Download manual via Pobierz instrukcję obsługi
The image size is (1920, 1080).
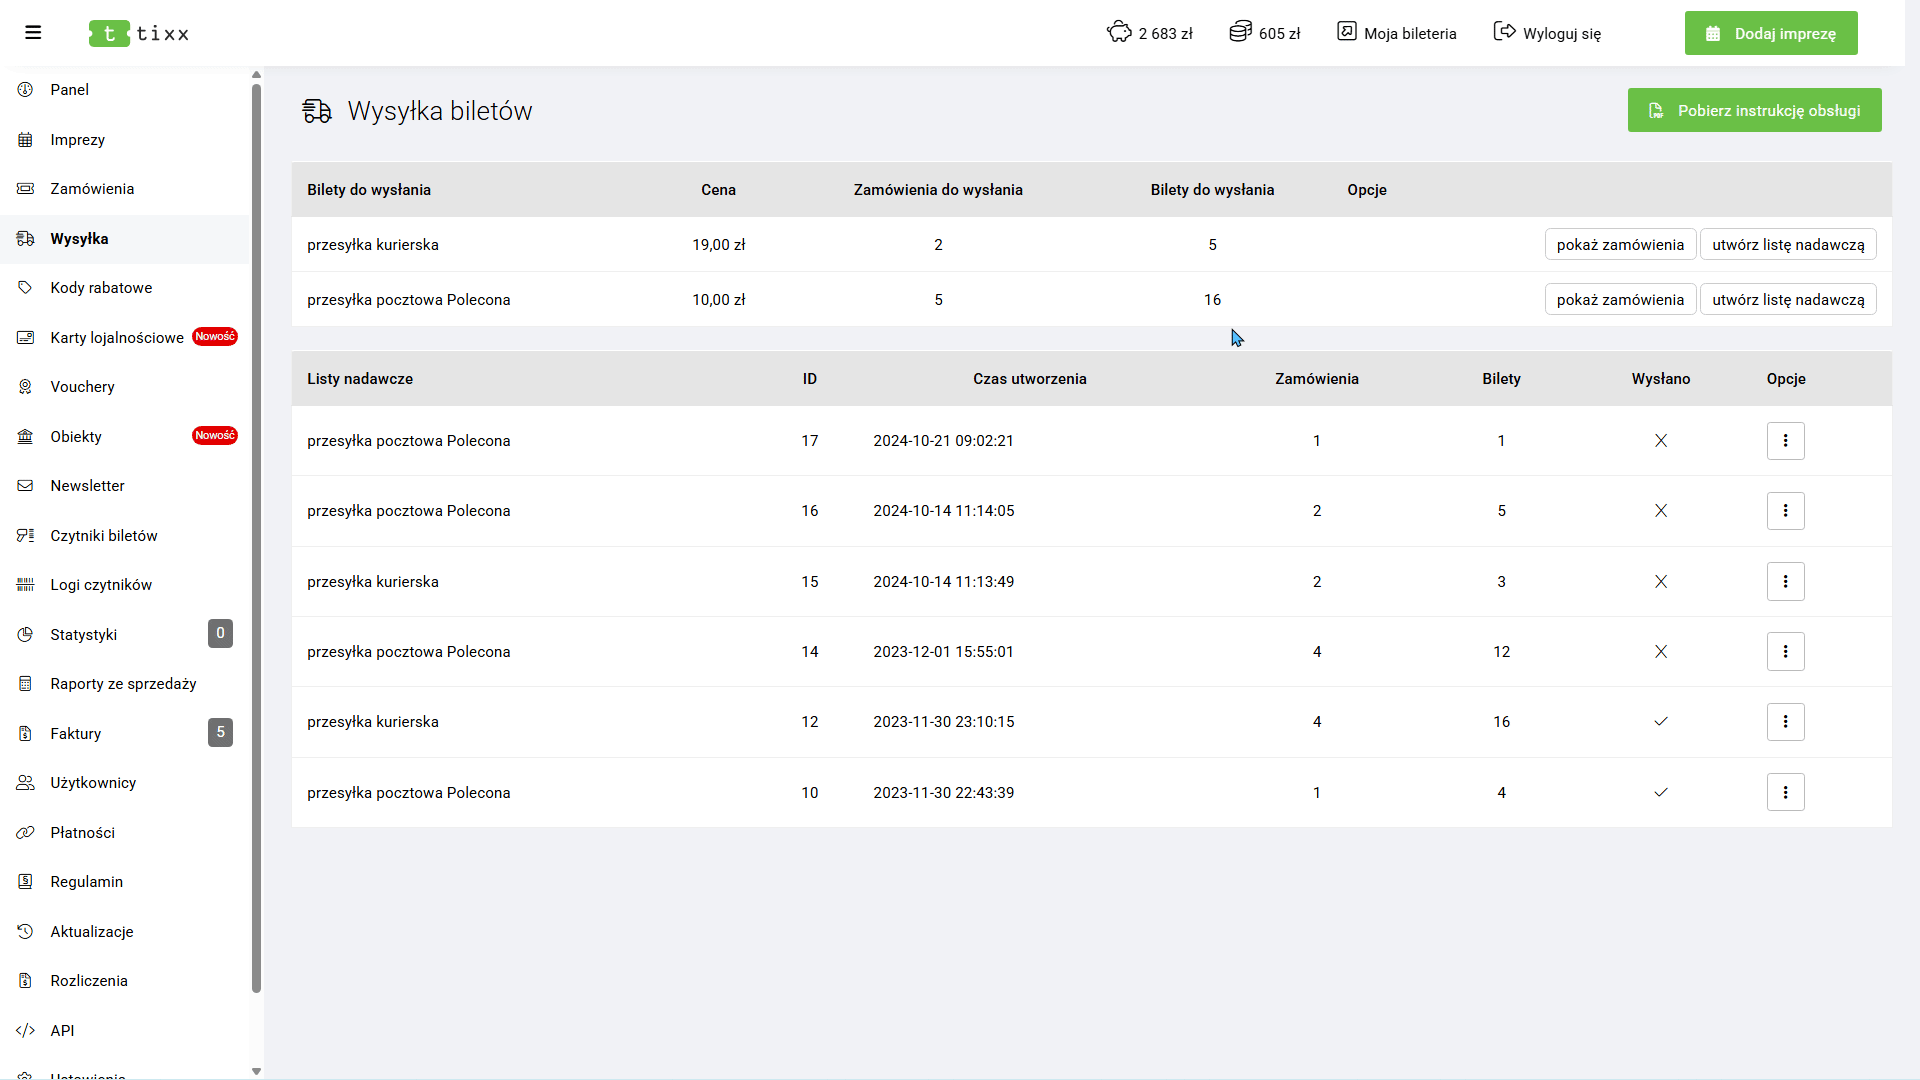(1754, 110)
